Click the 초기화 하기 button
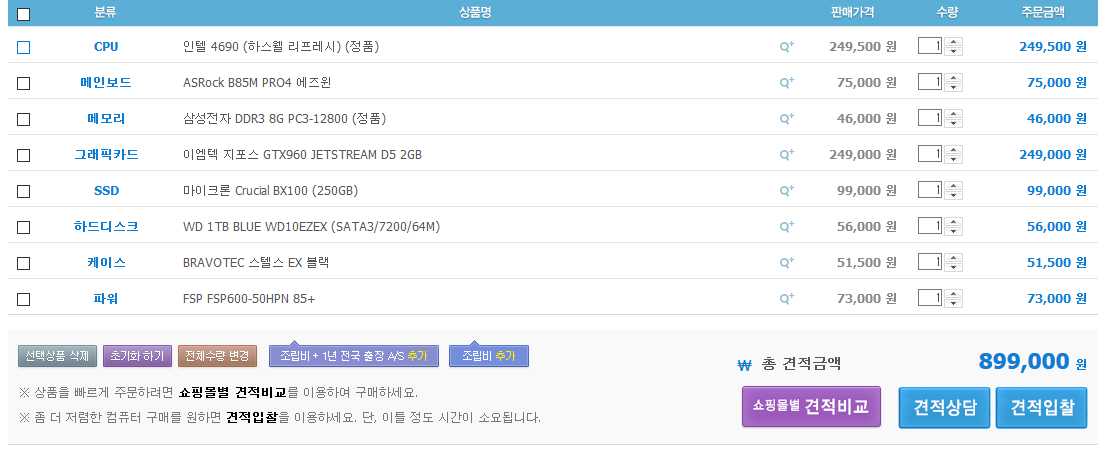 tap(137, 356)
